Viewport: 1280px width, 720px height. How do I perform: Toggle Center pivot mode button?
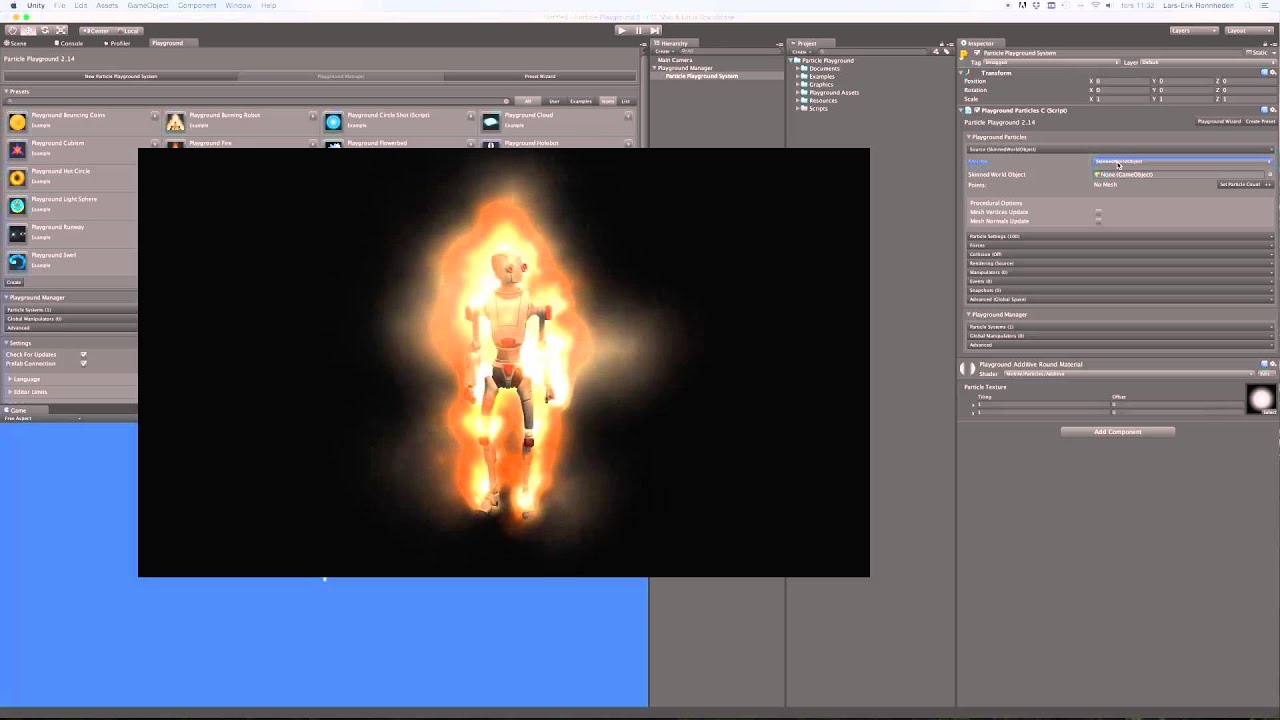coord(96,30)
